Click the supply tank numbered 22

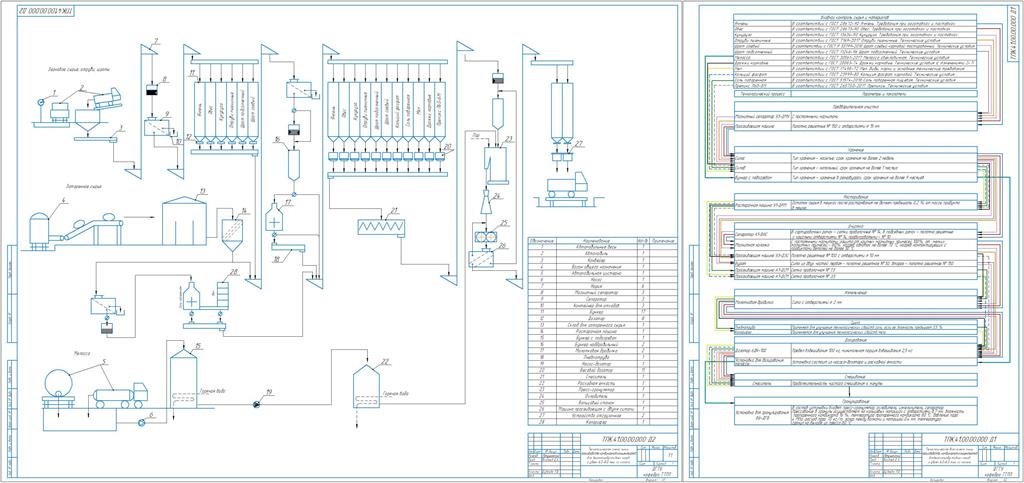[366, 386]
